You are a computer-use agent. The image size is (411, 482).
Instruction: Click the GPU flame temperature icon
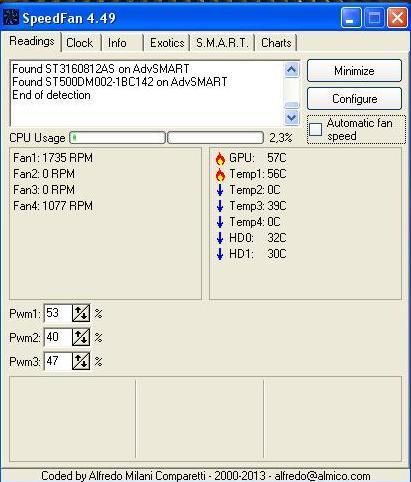220,159
